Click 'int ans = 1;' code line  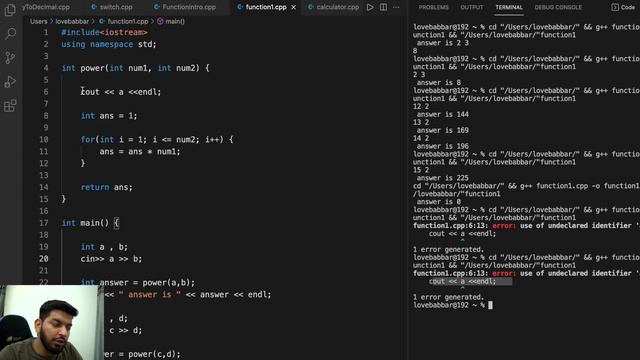(x=109, y=116)
